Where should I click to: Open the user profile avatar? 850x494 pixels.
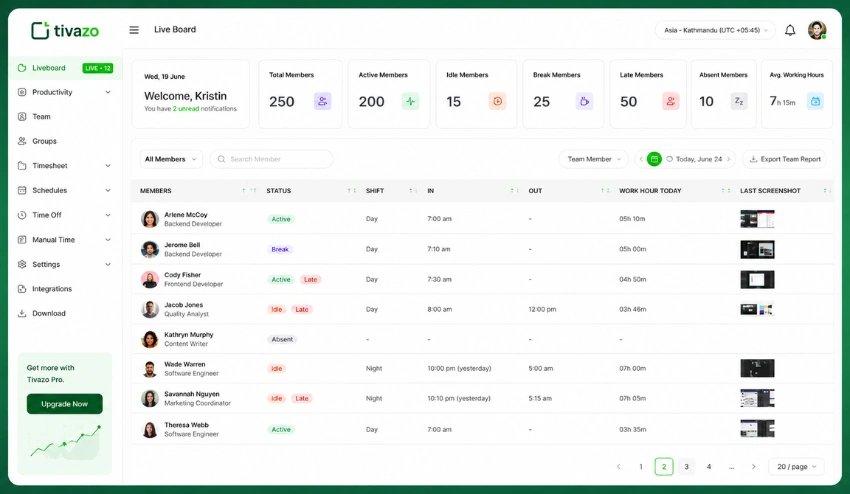click(817, 30)
